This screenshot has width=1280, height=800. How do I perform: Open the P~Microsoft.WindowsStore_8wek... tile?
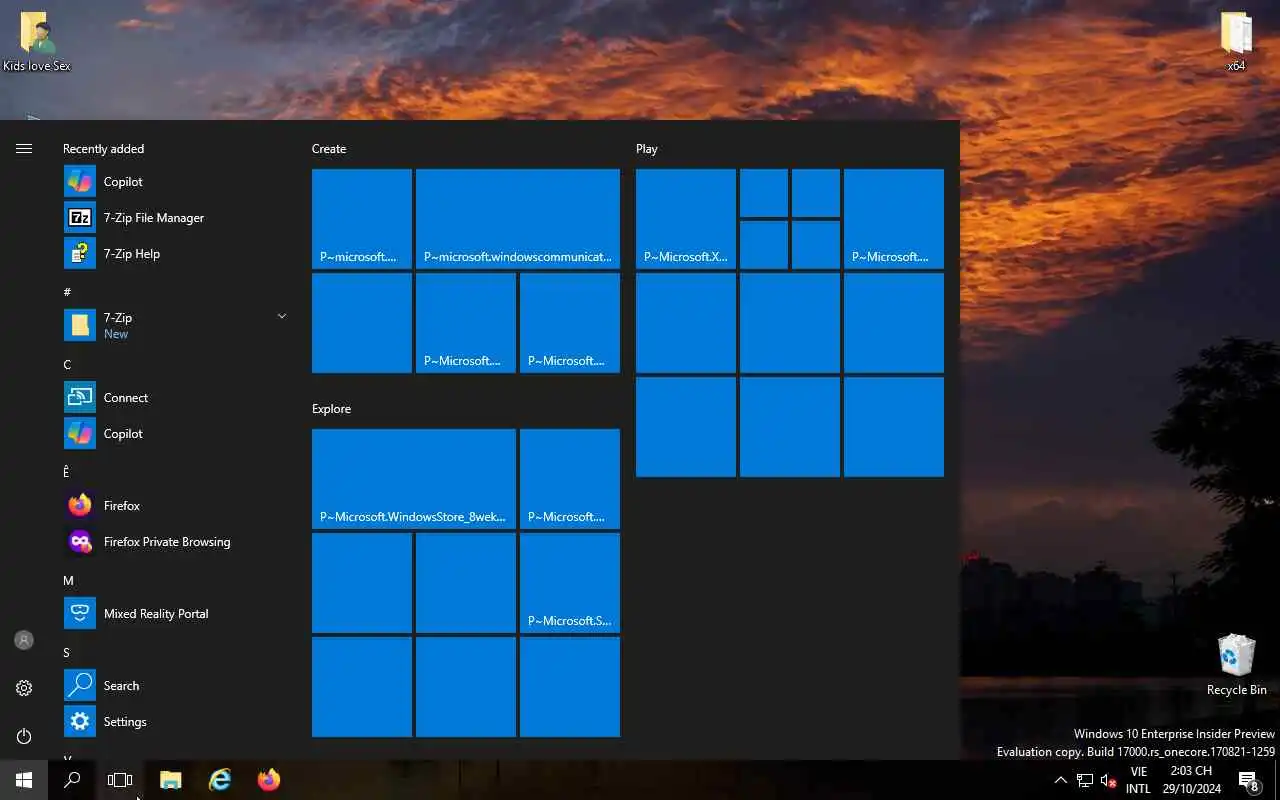pos(414,479)
